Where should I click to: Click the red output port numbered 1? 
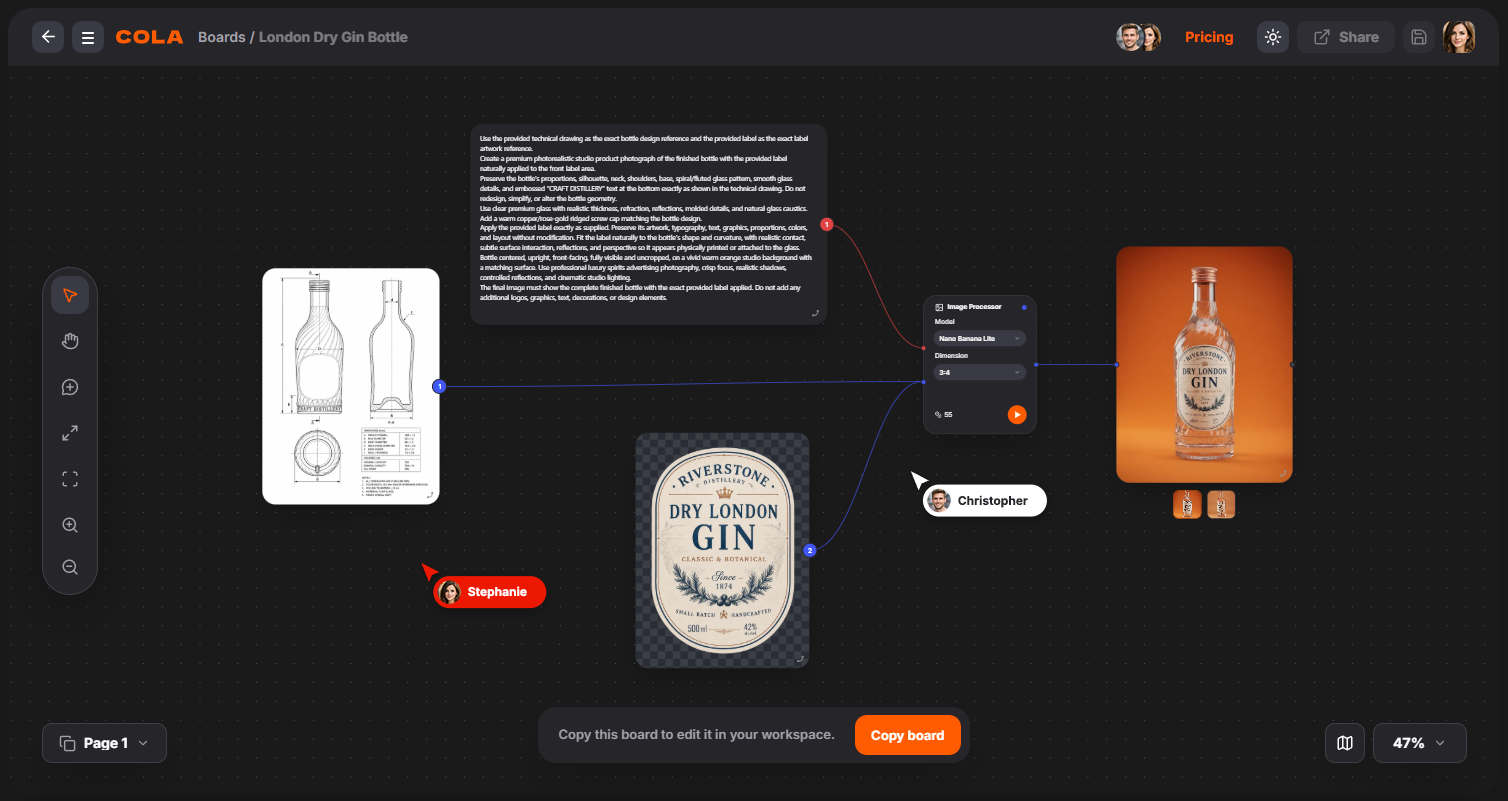tap(826, 225)
